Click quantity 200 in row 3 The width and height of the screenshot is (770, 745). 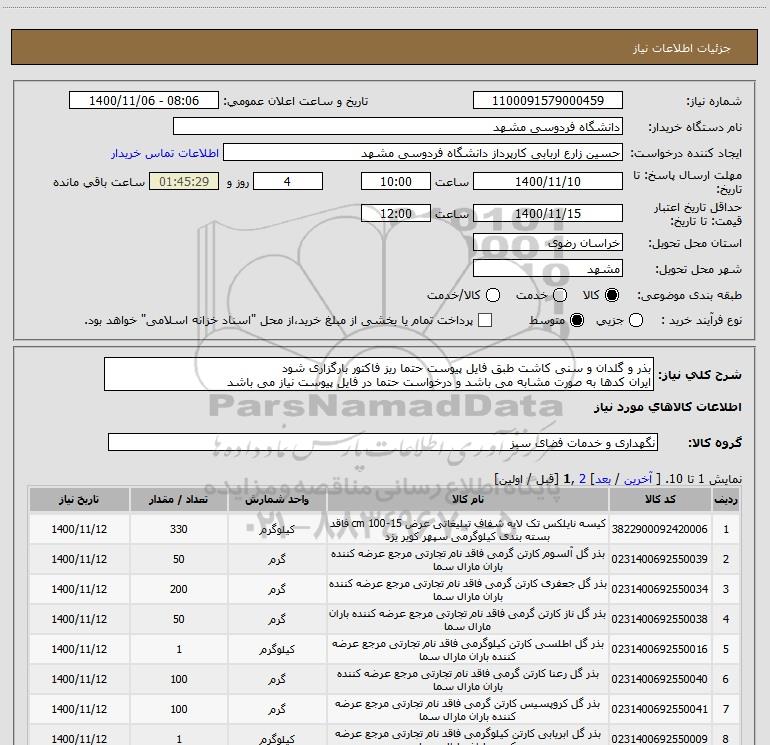[x=179, y=589]
